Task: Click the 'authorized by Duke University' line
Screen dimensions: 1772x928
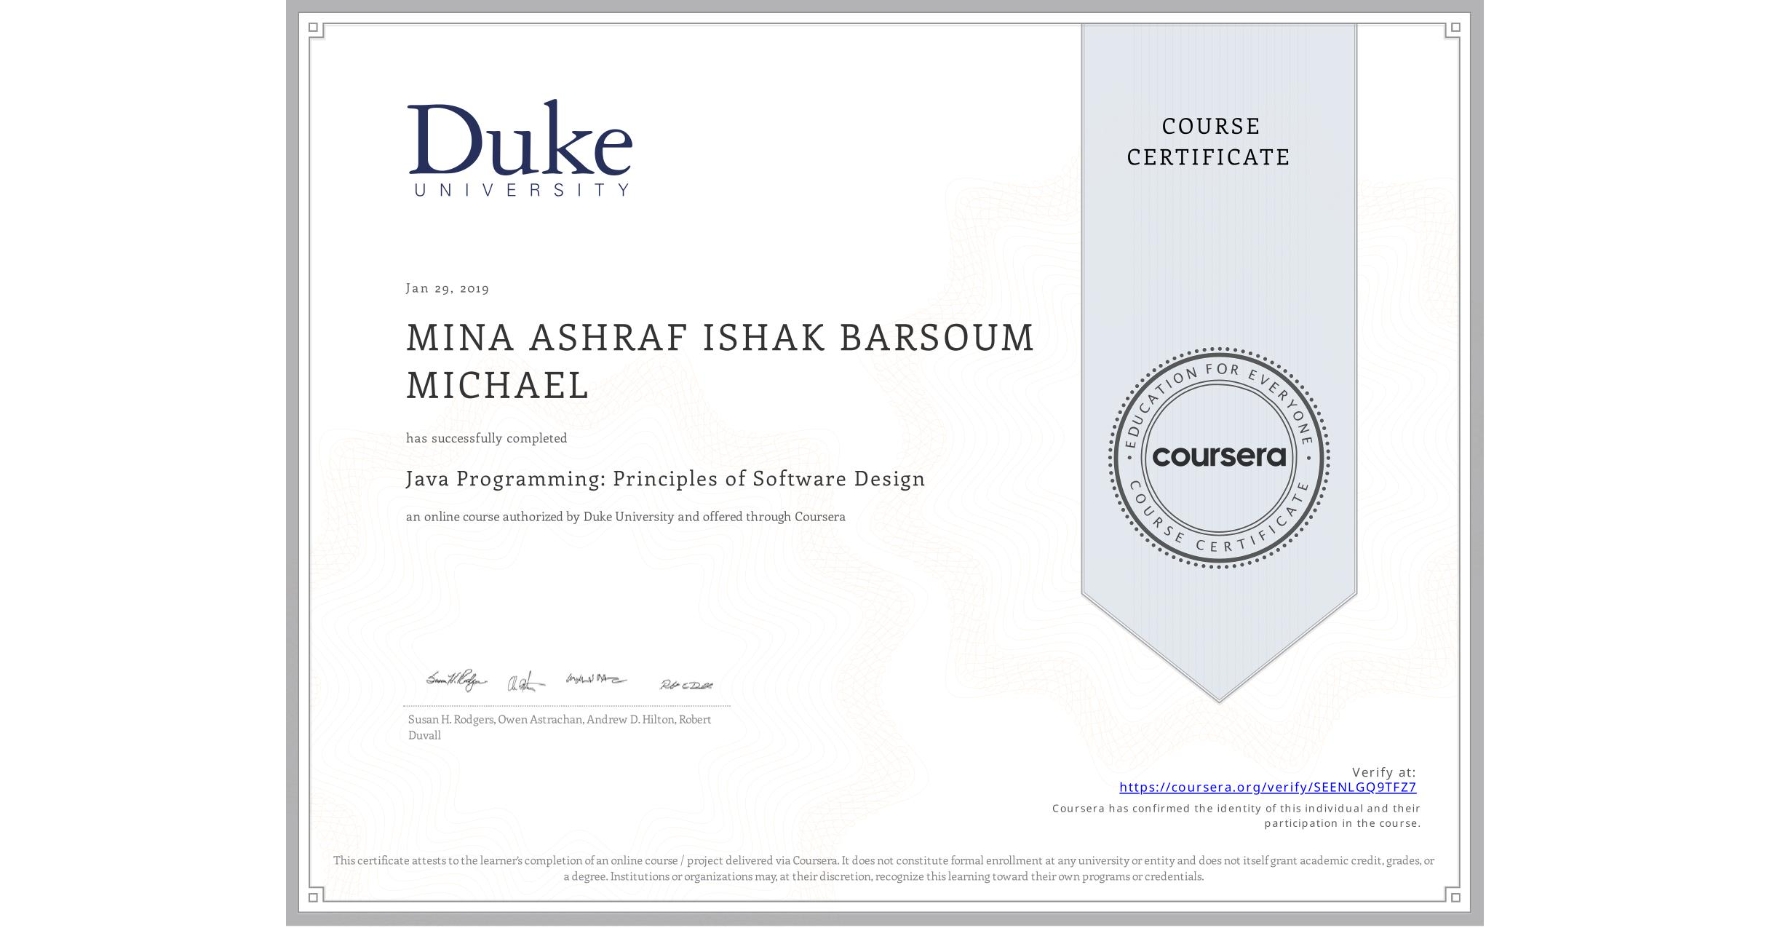Action: coord(625,517)
